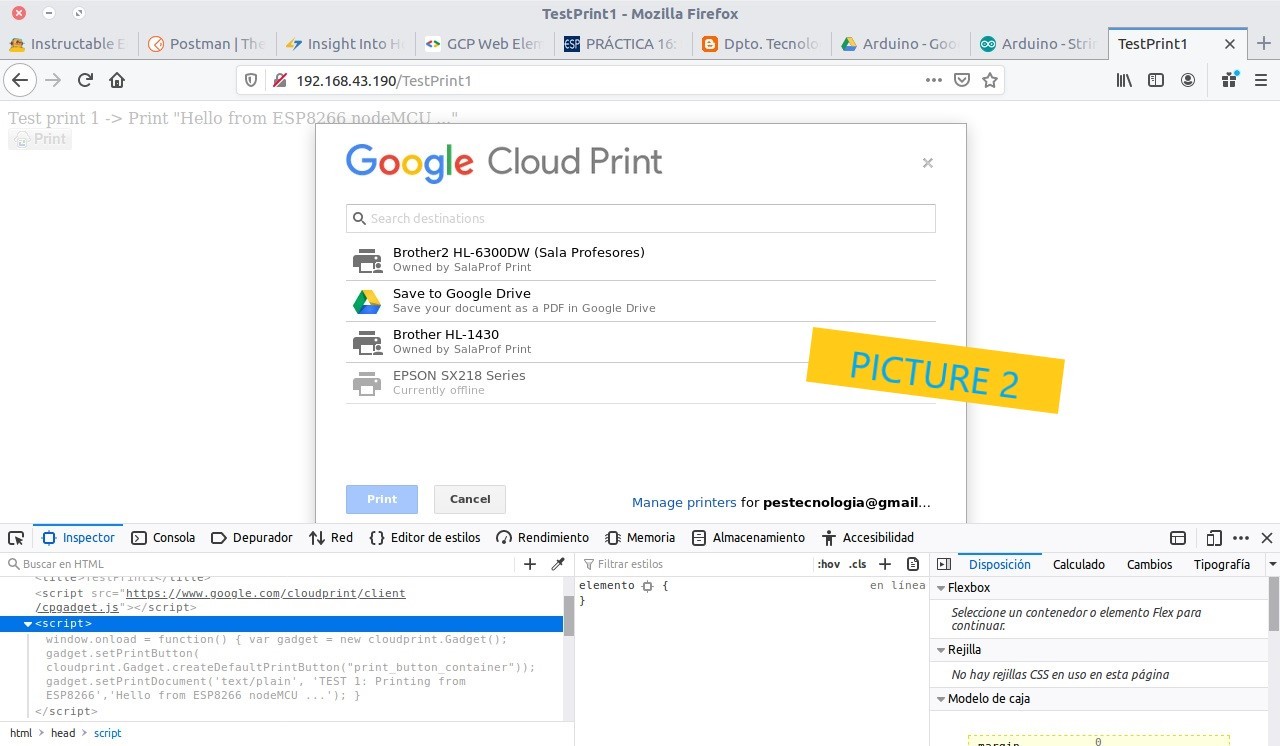Switch to the Cambios sidebar tab

tap(1149, 564)
